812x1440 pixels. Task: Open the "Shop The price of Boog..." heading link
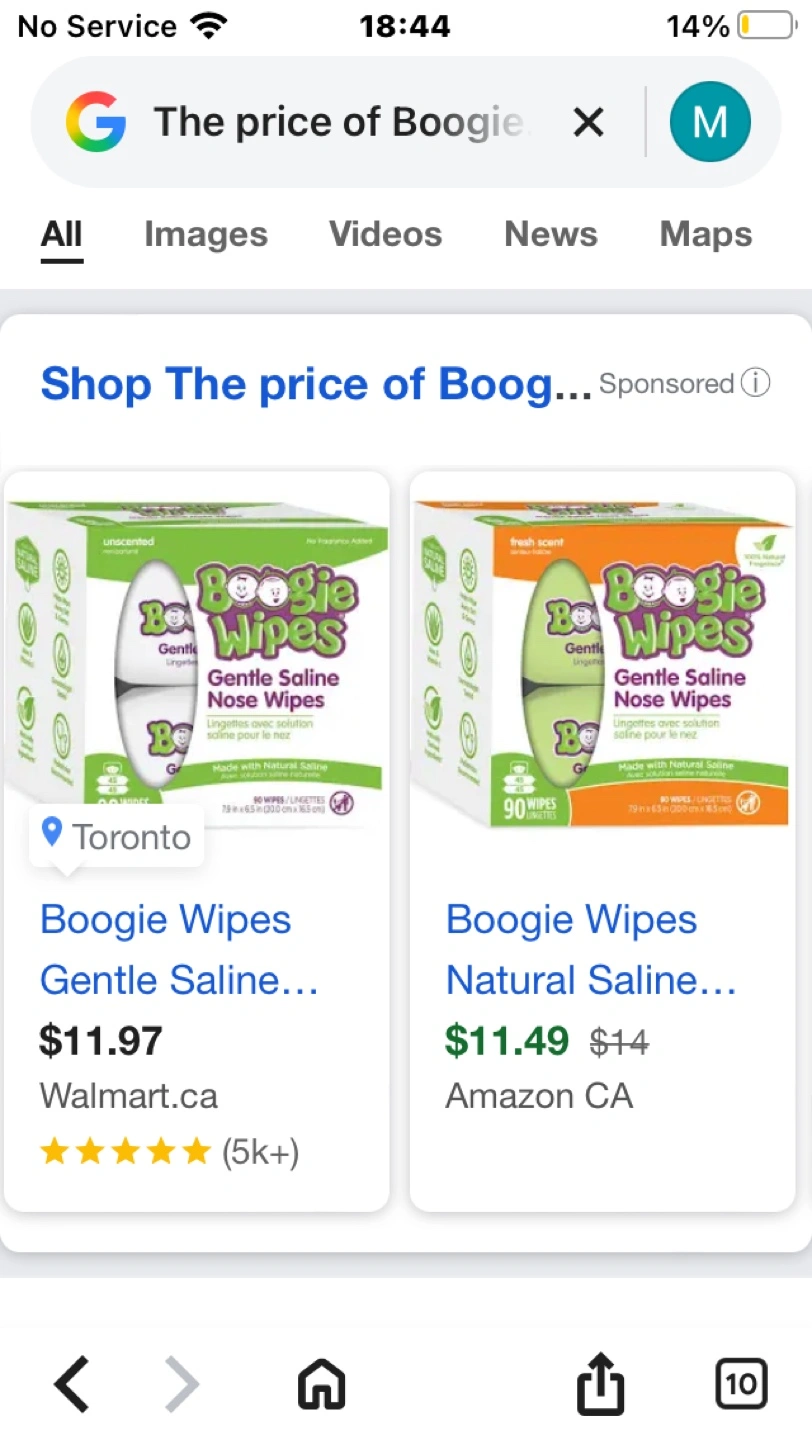[x=316, y=384]
